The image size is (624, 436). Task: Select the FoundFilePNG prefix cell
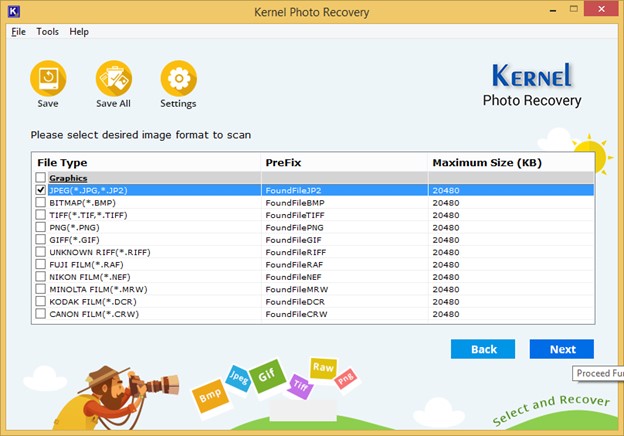tap(345, 228)
